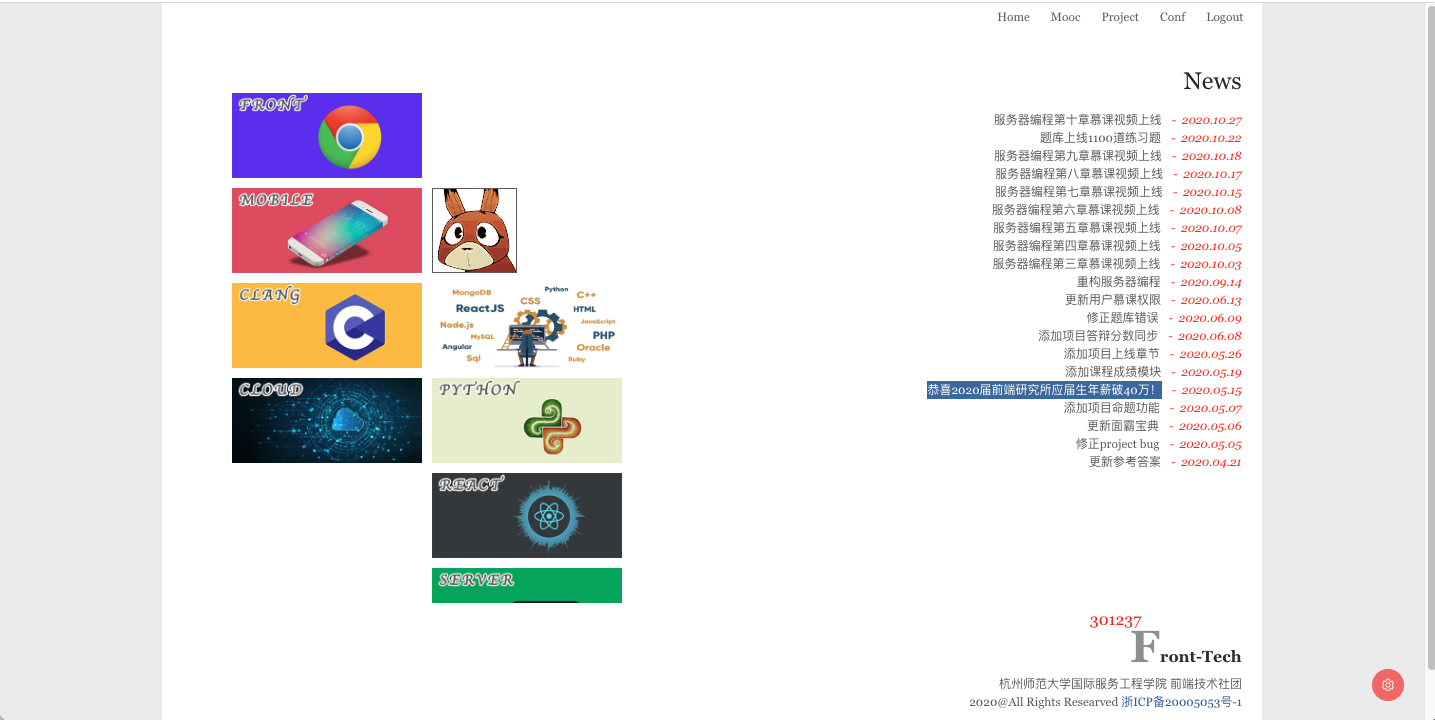Open the FRONT course tile with Chrome logo

pyautogui.click(x=327, y=135)
